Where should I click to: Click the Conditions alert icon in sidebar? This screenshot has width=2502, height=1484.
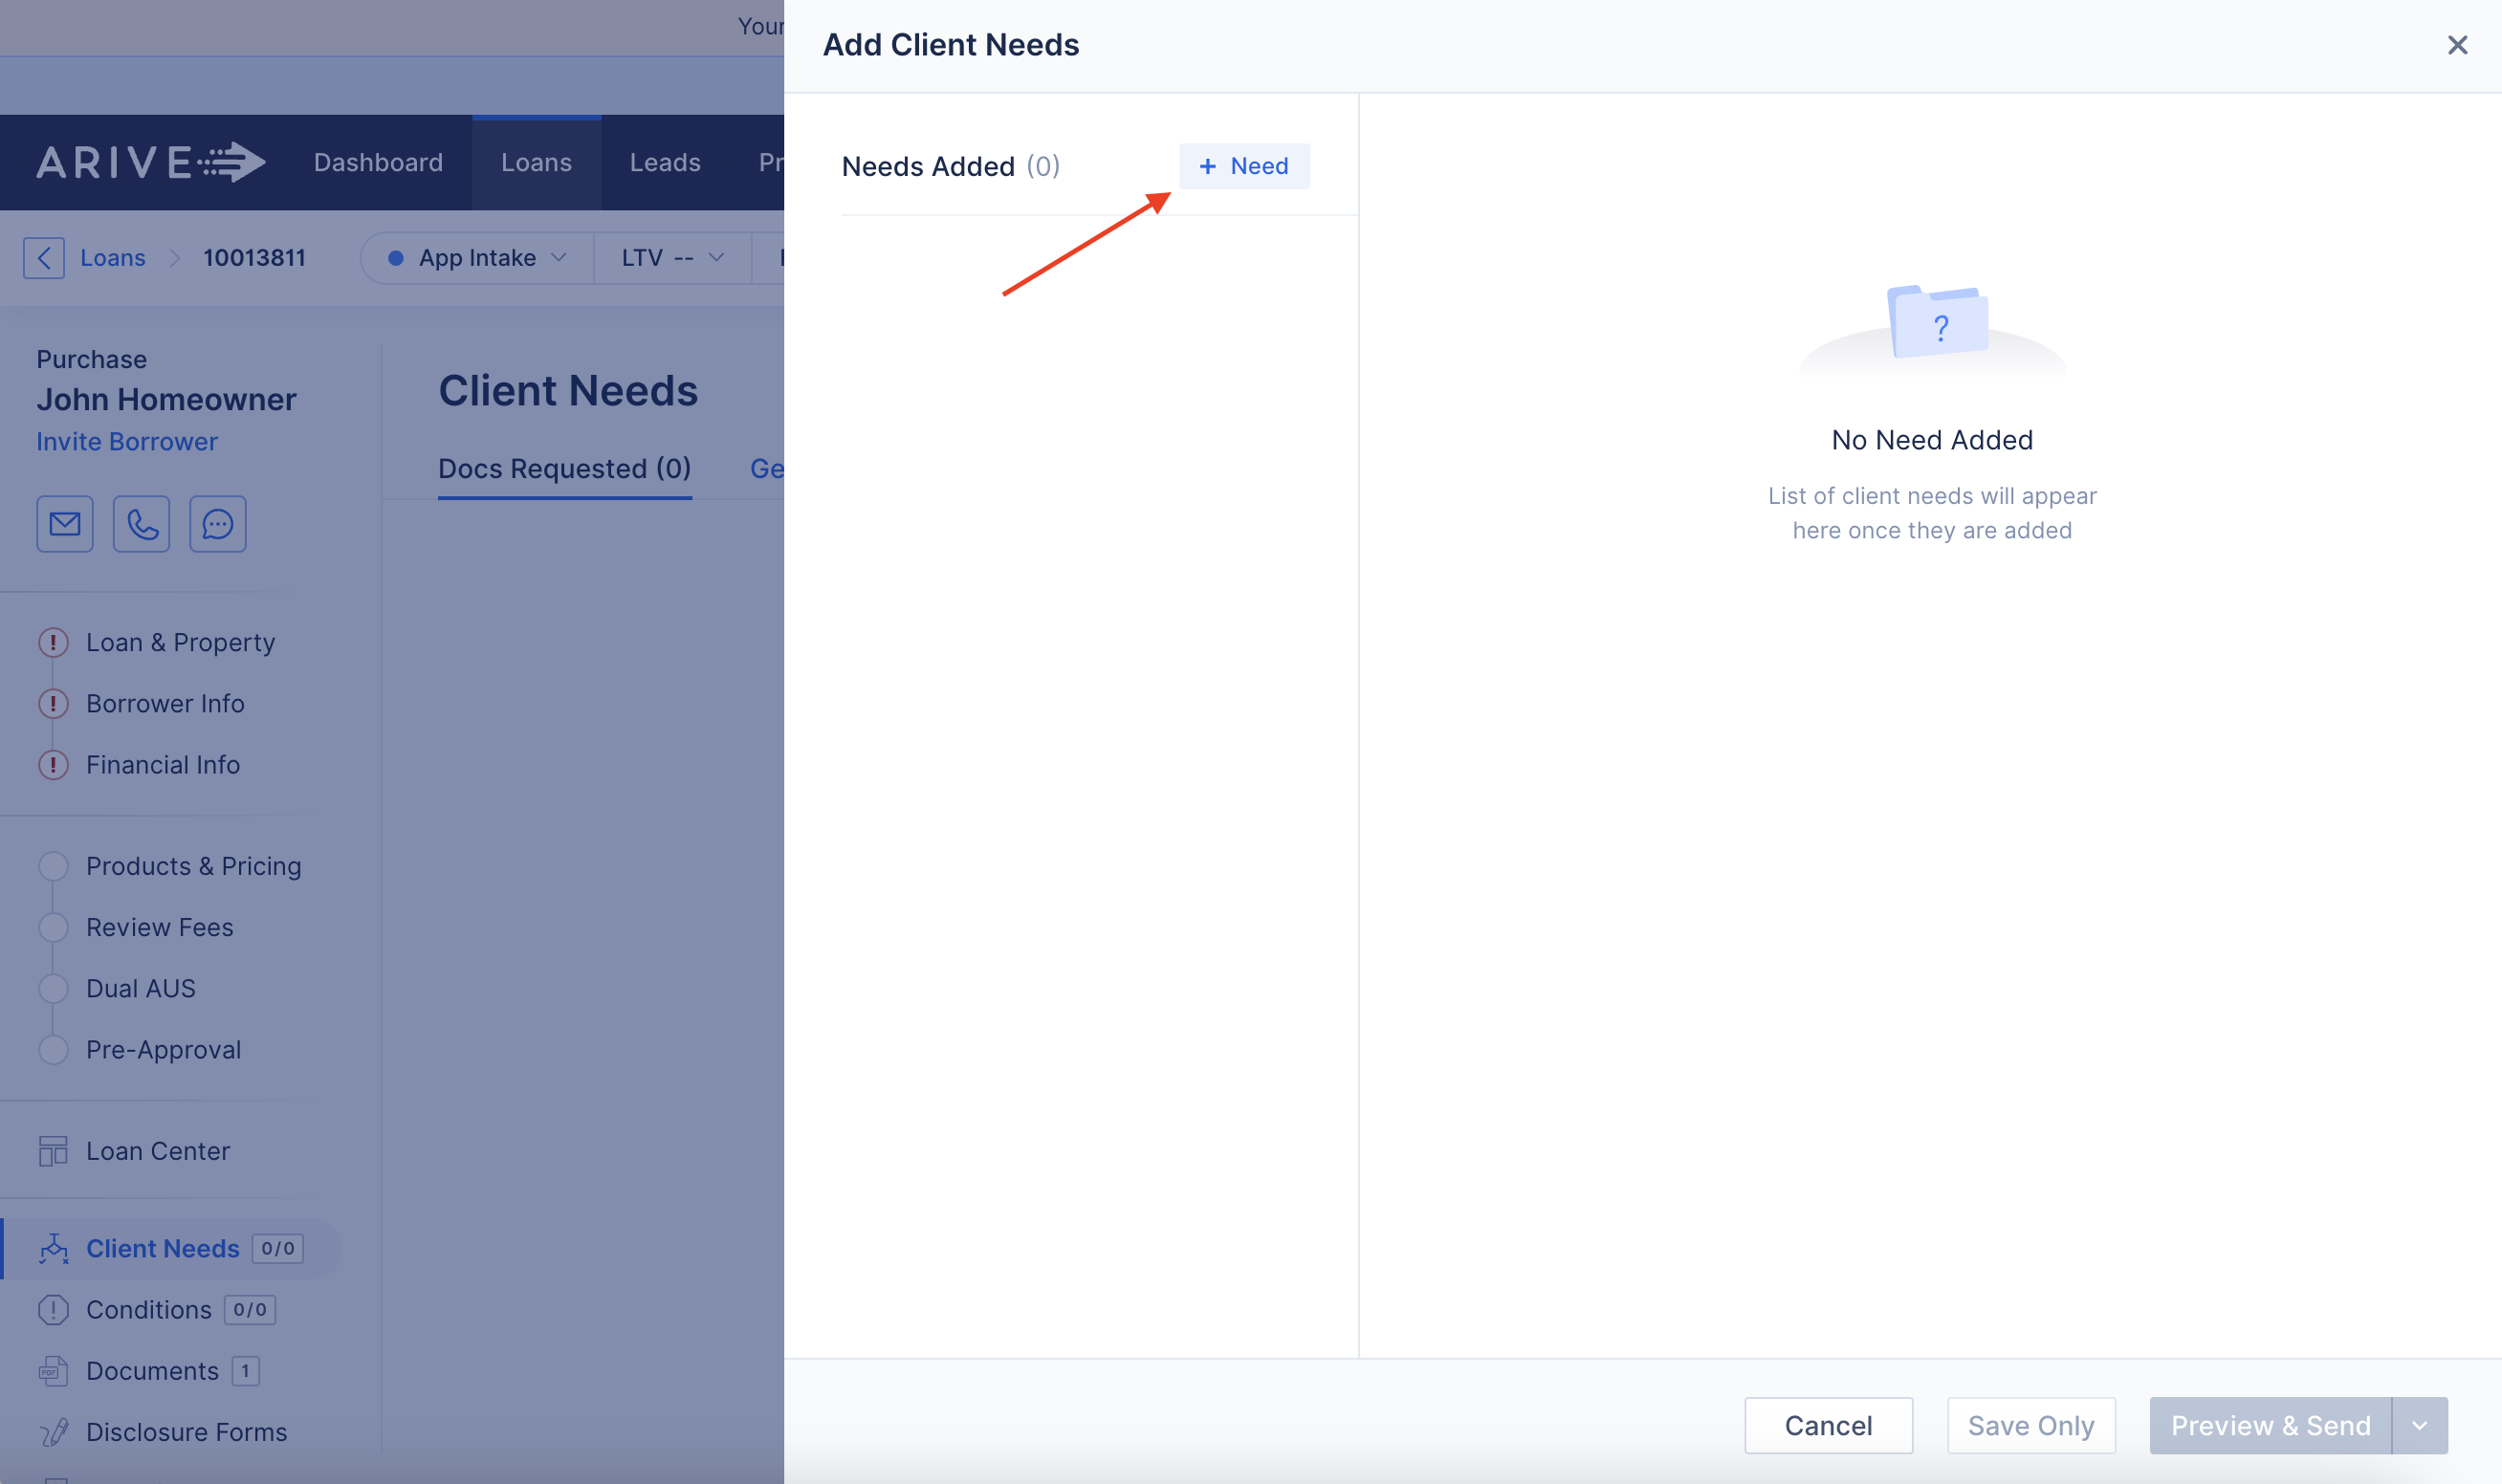53,1310
